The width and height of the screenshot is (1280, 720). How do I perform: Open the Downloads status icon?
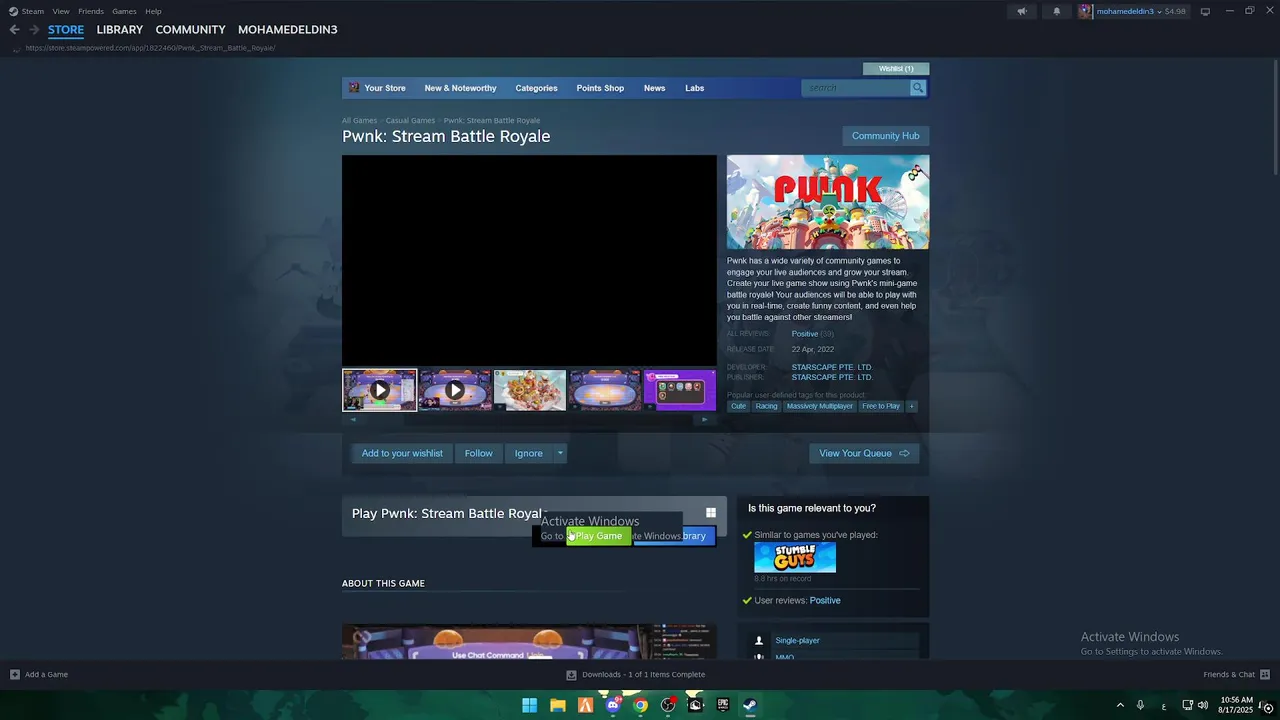[x=571, y=674]
